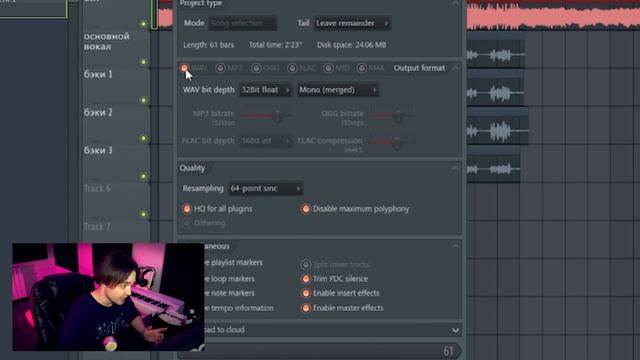The width and height of the screenshot is (640, 360).
Task: Click the 'playlist markers' option label
Action: coord(237,263)
